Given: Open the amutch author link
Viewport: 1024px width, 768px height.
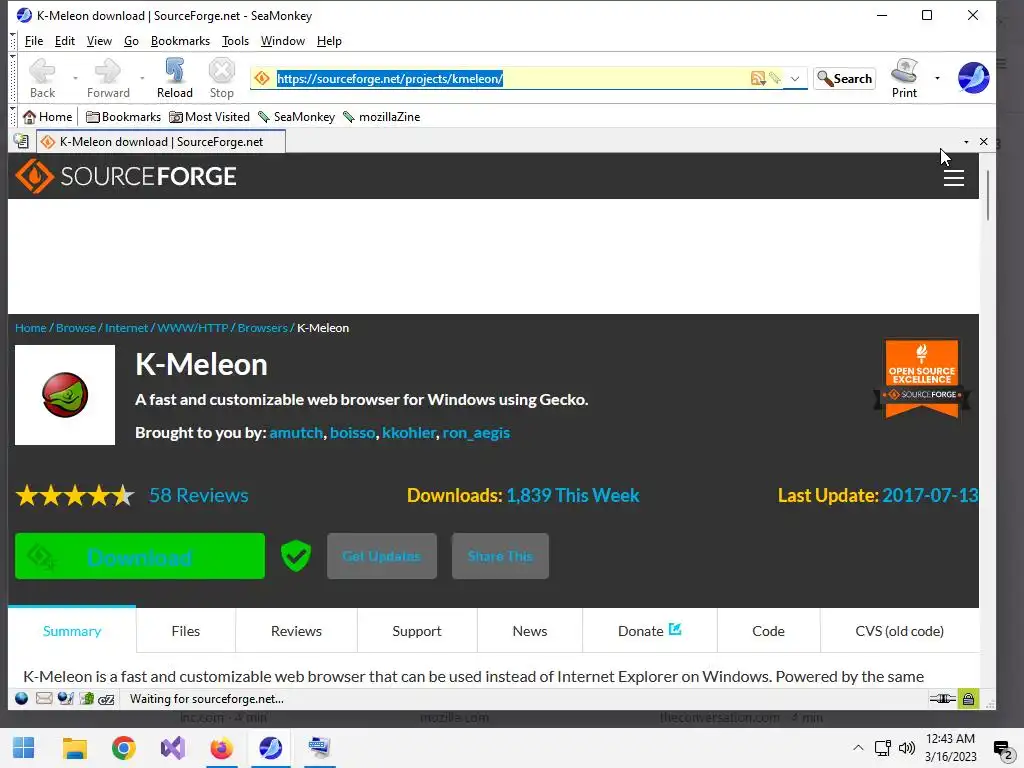Looking at the screenshot, I should click(296, 432).
